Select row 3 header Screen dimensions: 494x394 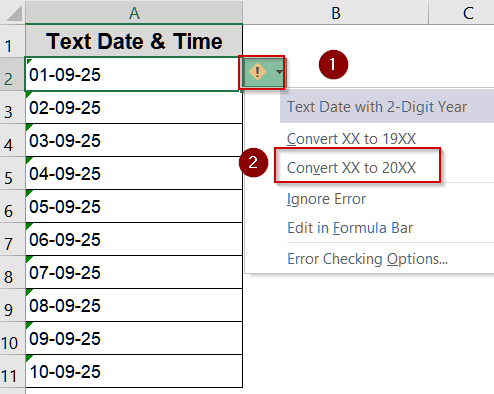tap(12, 107)
